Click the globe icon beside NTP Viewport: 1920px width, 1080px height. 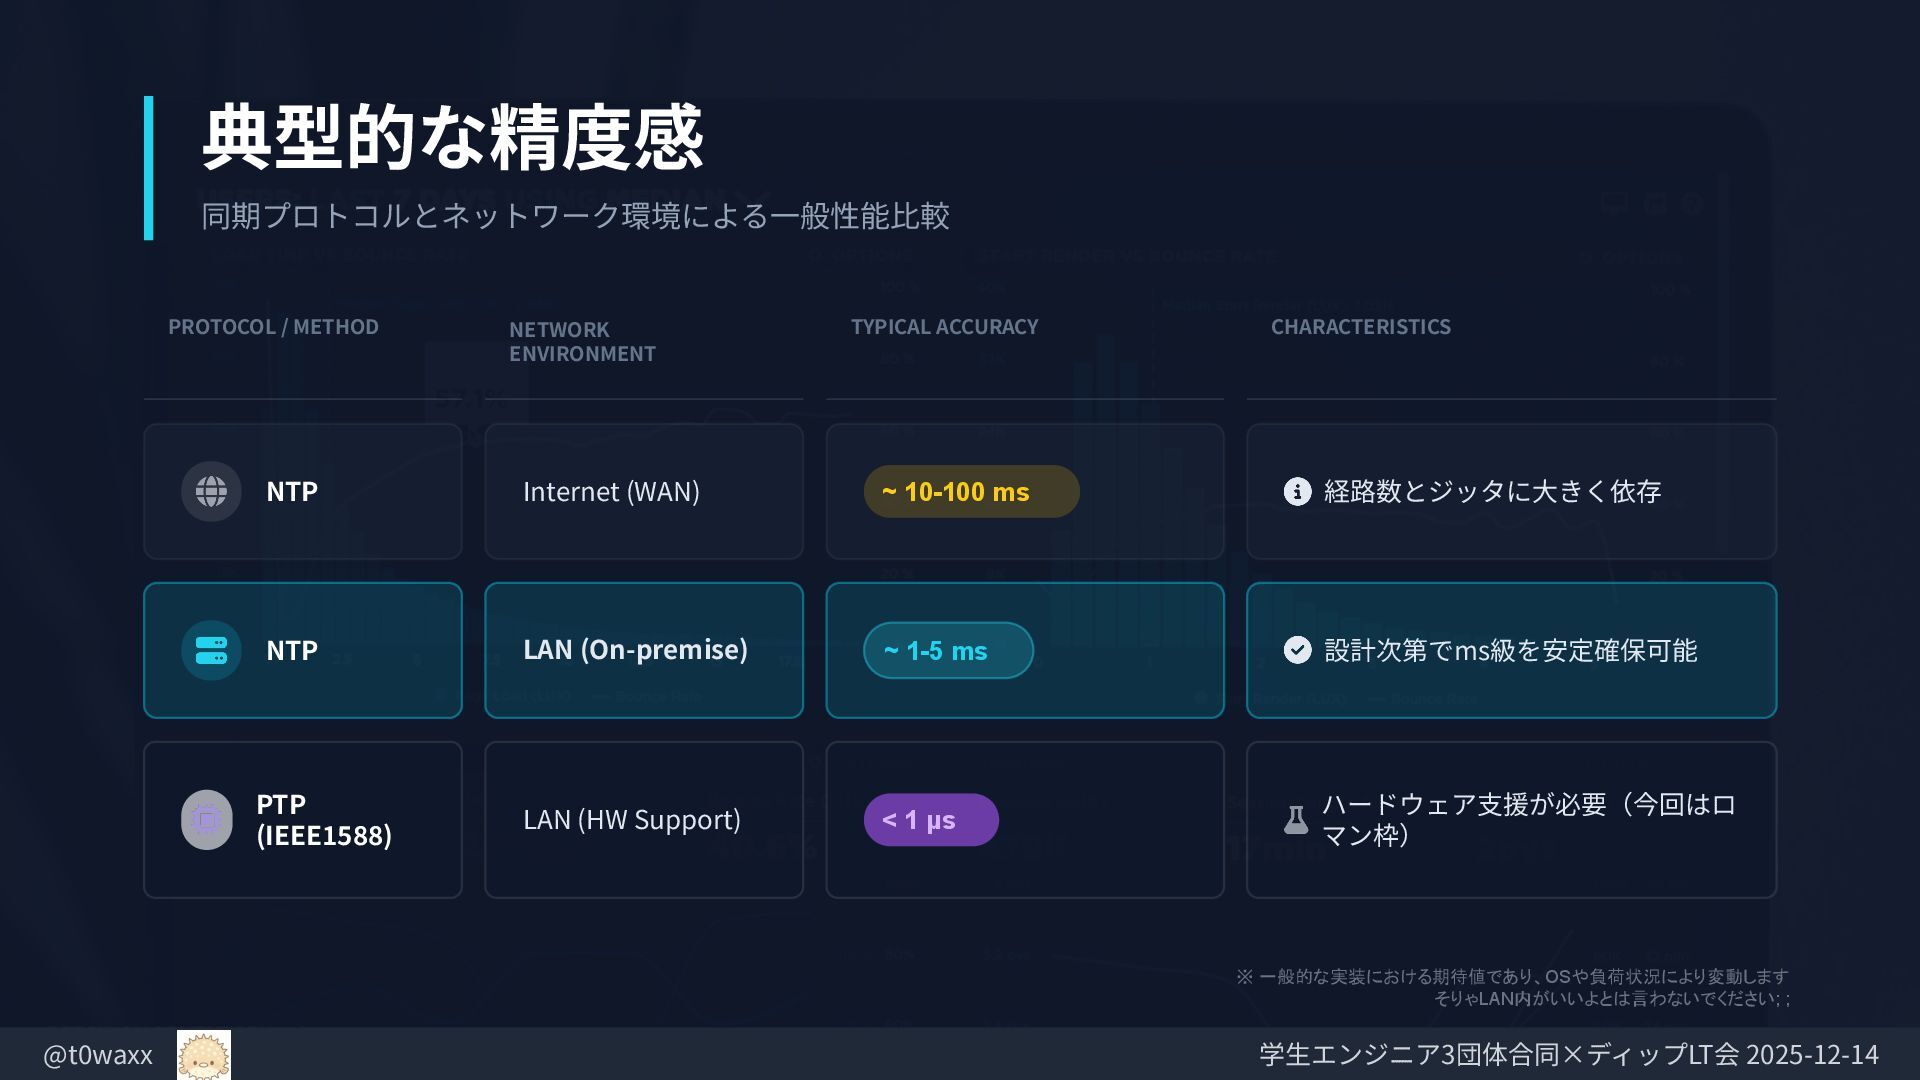(211, 491)
